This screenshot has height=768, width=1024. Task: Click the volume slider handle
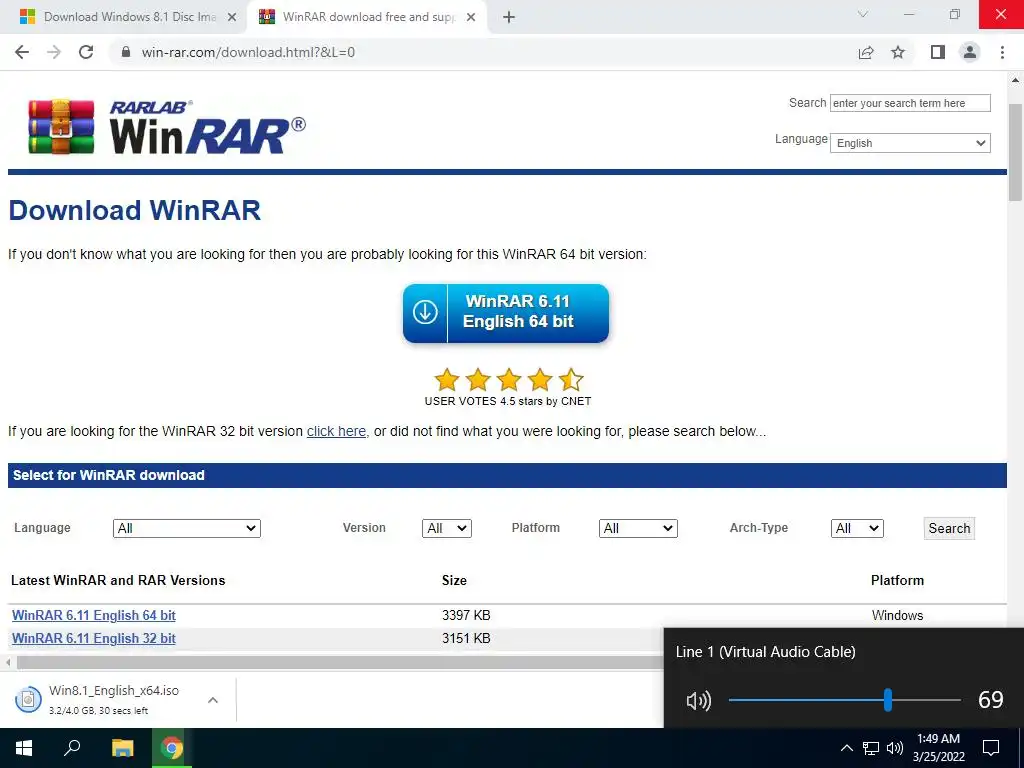pyautogui.click(x=888, y=700)
